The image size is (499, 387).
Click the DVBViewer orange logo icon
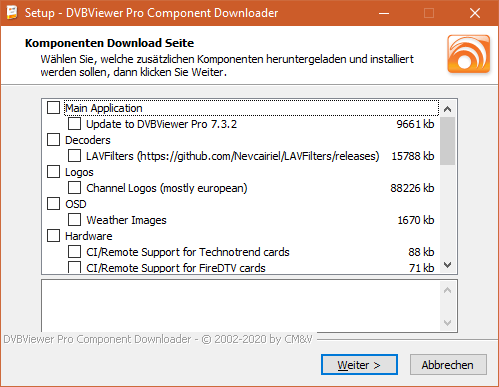tap(469, 54)
